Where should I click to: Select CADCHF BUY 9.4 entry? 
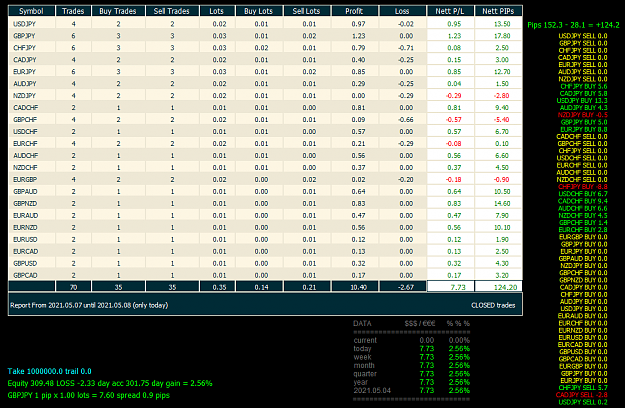(x=582, y=201)
